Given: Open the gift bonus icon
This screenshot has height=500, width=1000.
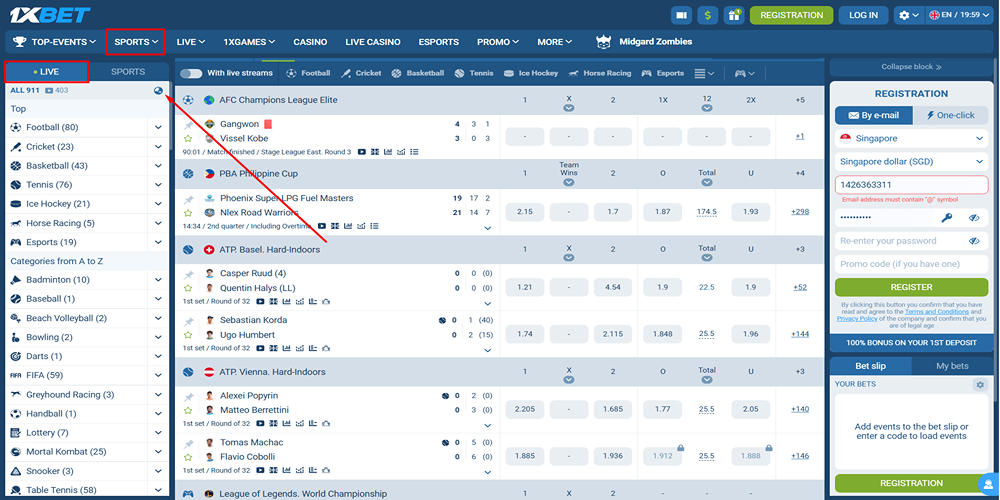Looking at the screenshot, I should click(734, 15).
